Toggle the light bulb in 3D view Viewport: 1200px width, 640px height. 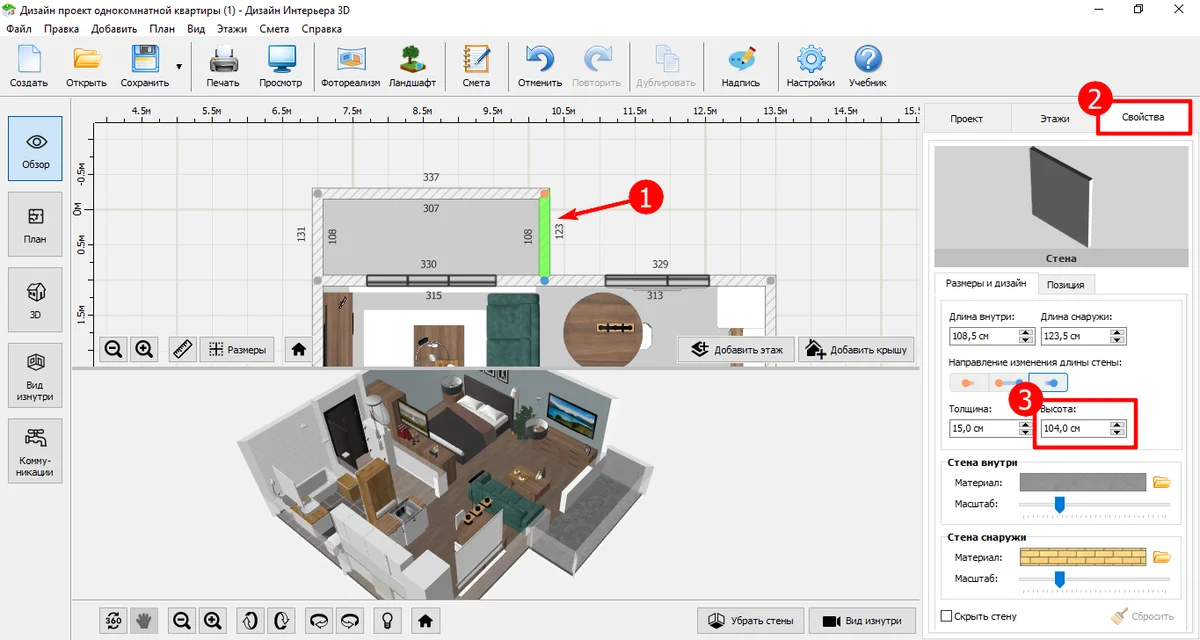click(385, 620)
